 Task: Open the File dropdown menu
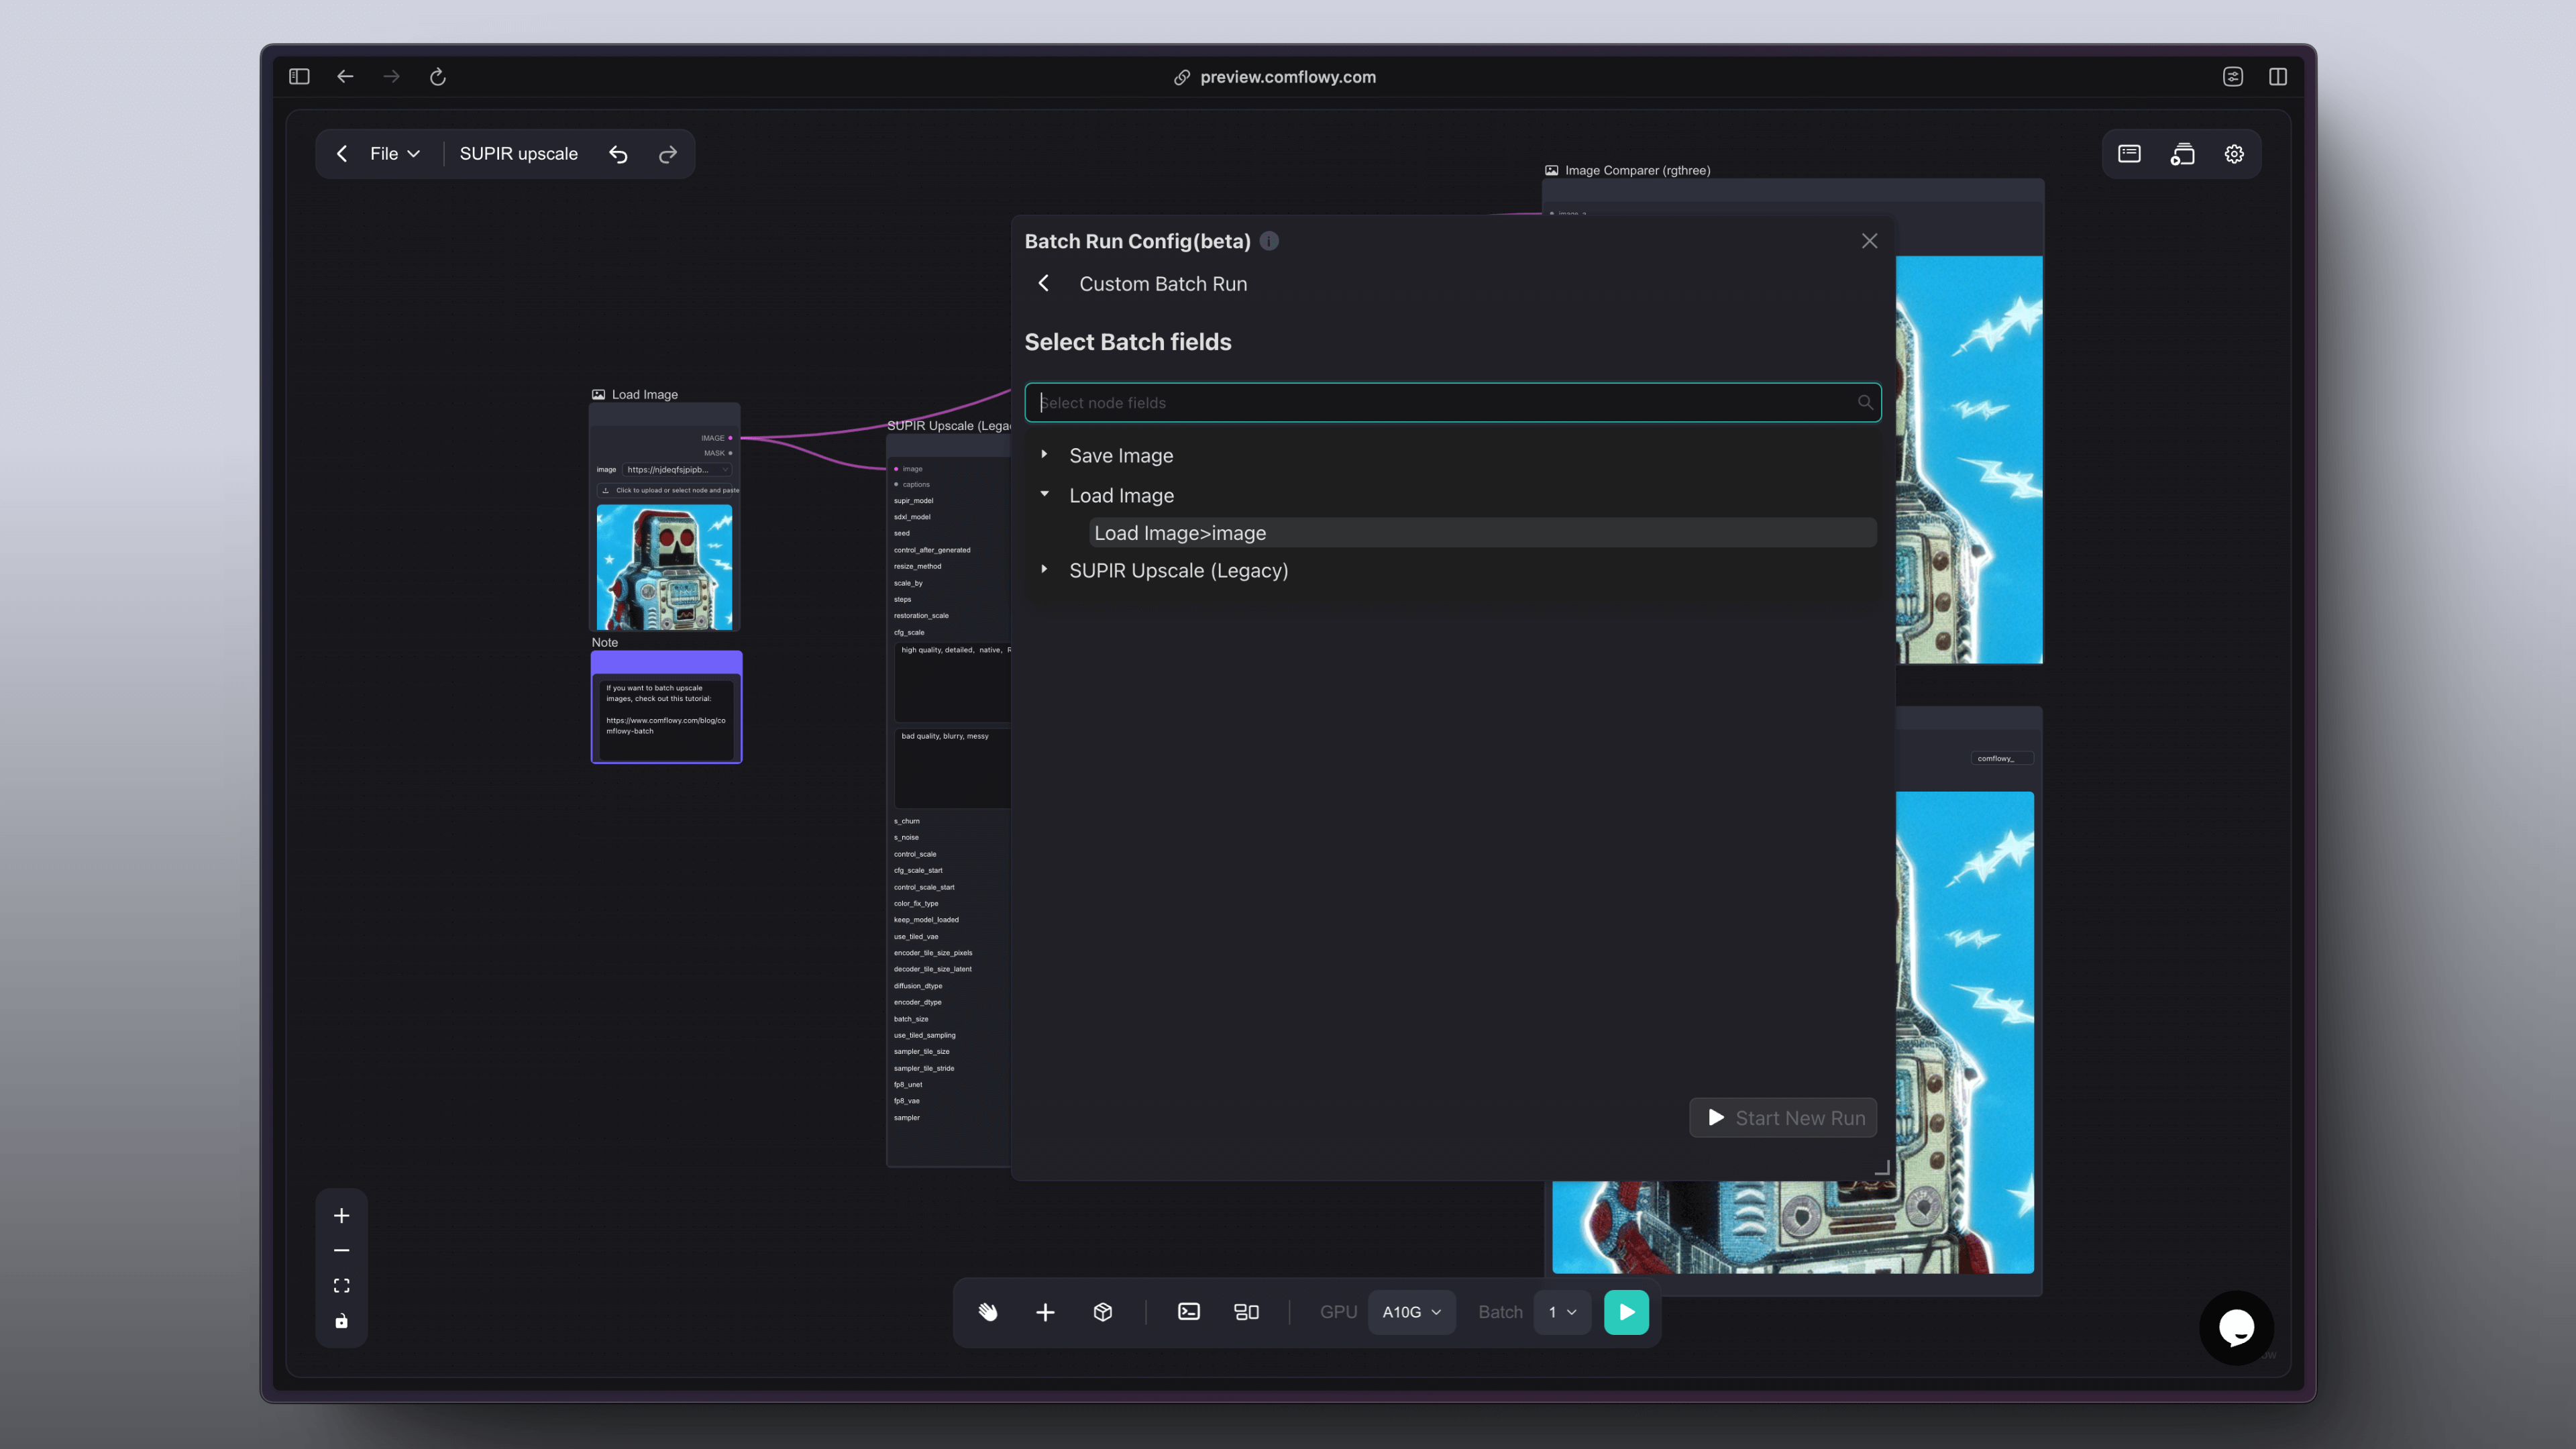tap(394, 154)
